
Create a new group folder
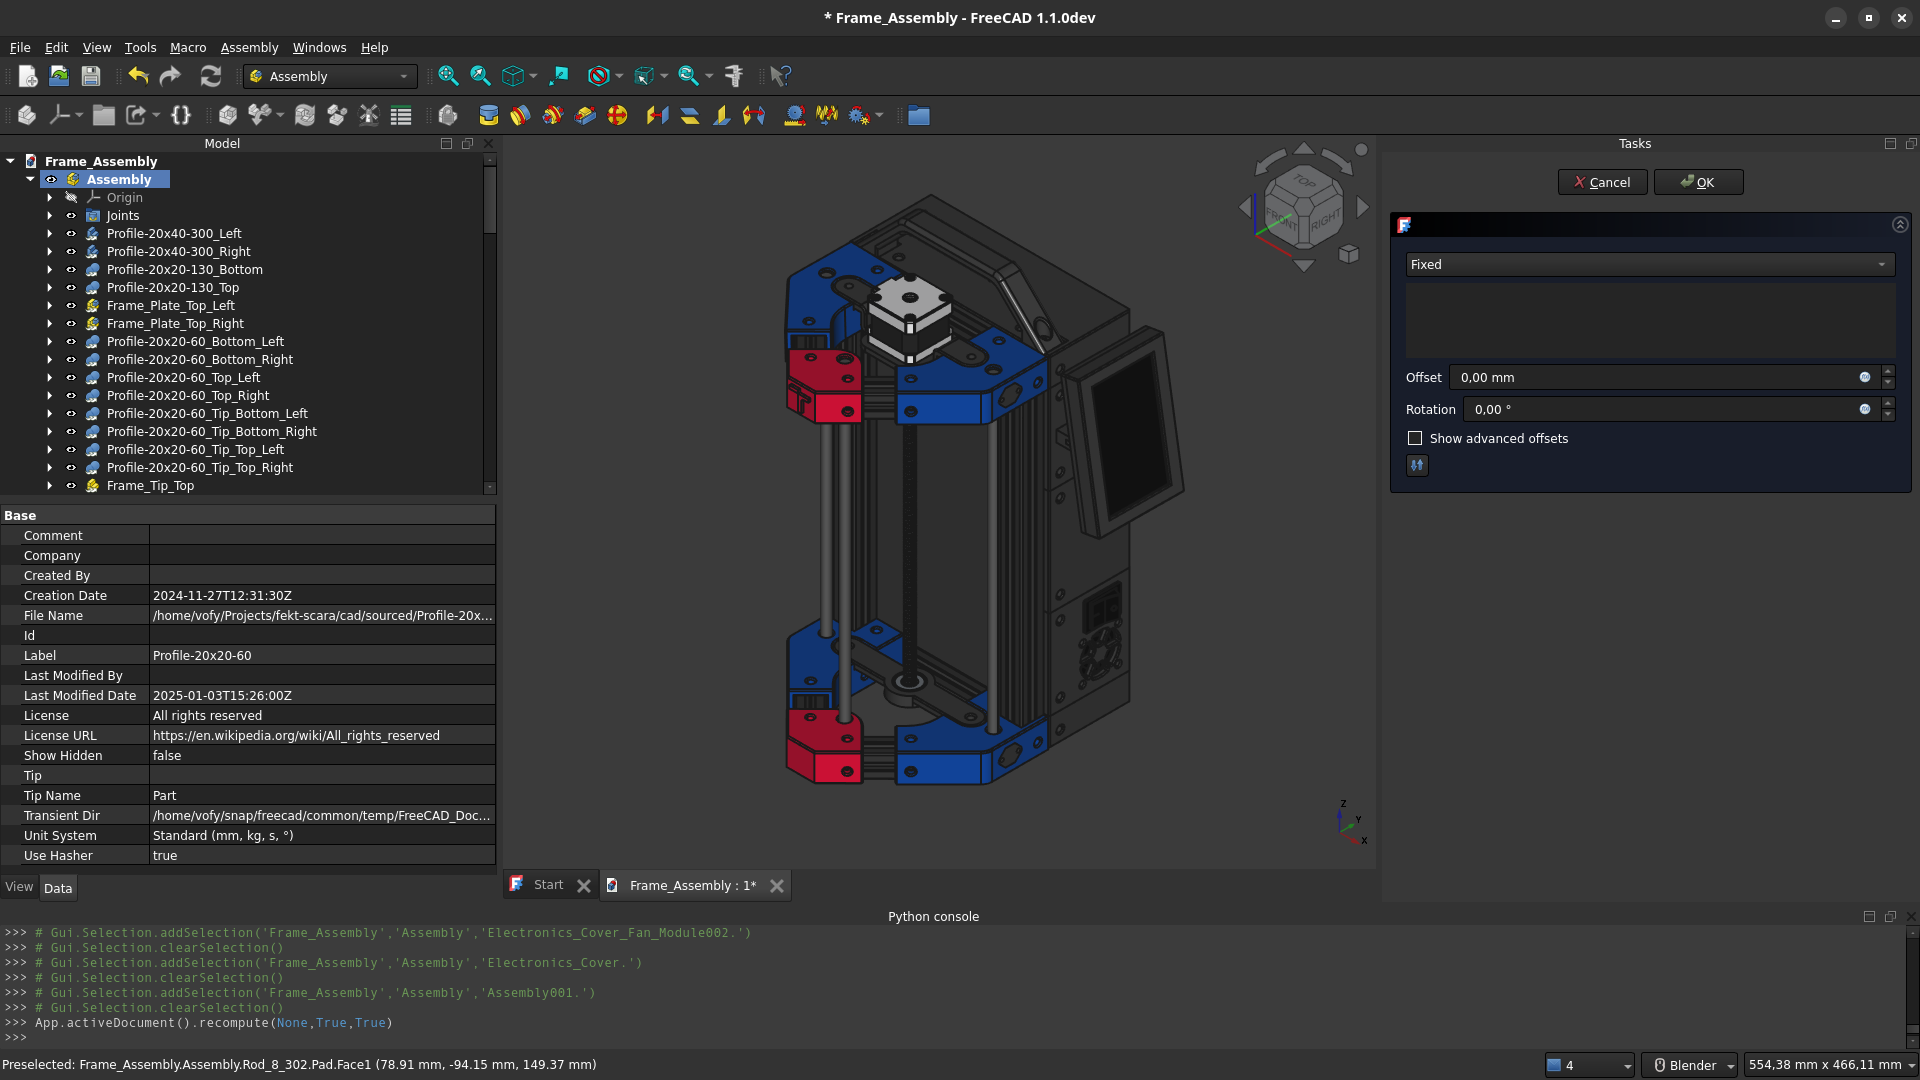(104, 116)
